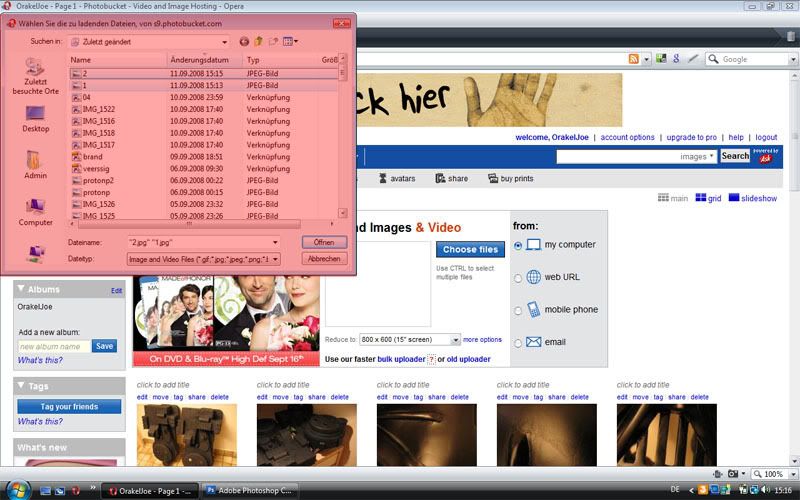Click the green-black icon beside RSS dropdown
This screenshot has width=800, height=500.
661,59
